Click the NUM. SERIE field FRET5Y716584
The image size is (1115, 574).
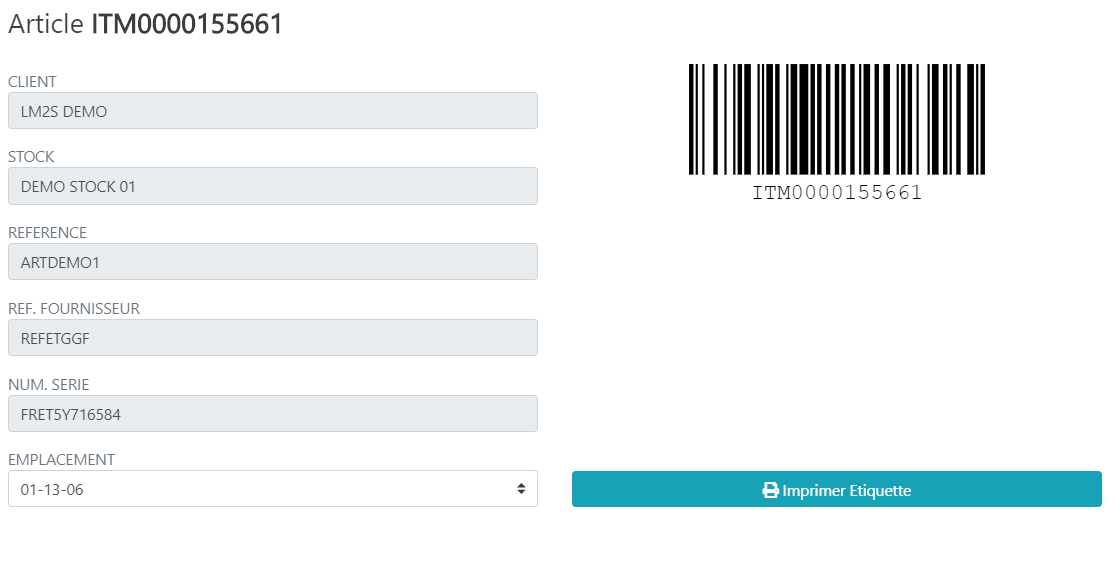tap(272, 413)
